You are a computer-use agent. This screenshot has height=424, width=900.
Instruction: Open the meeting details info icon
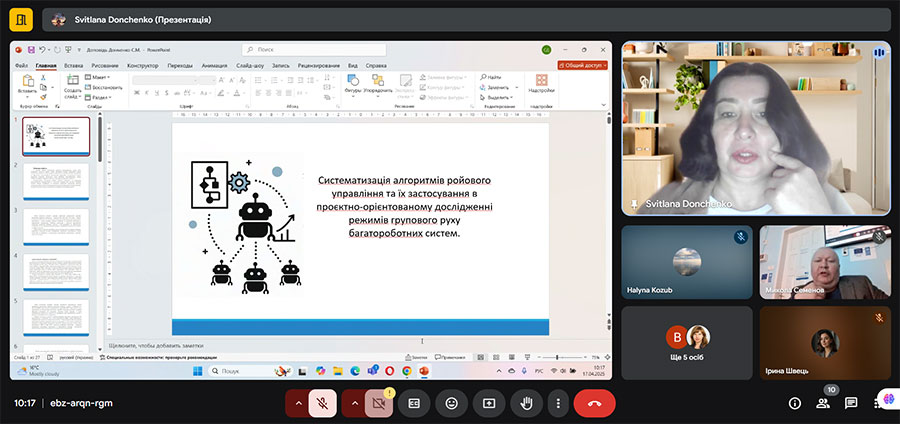pos(795,403)
